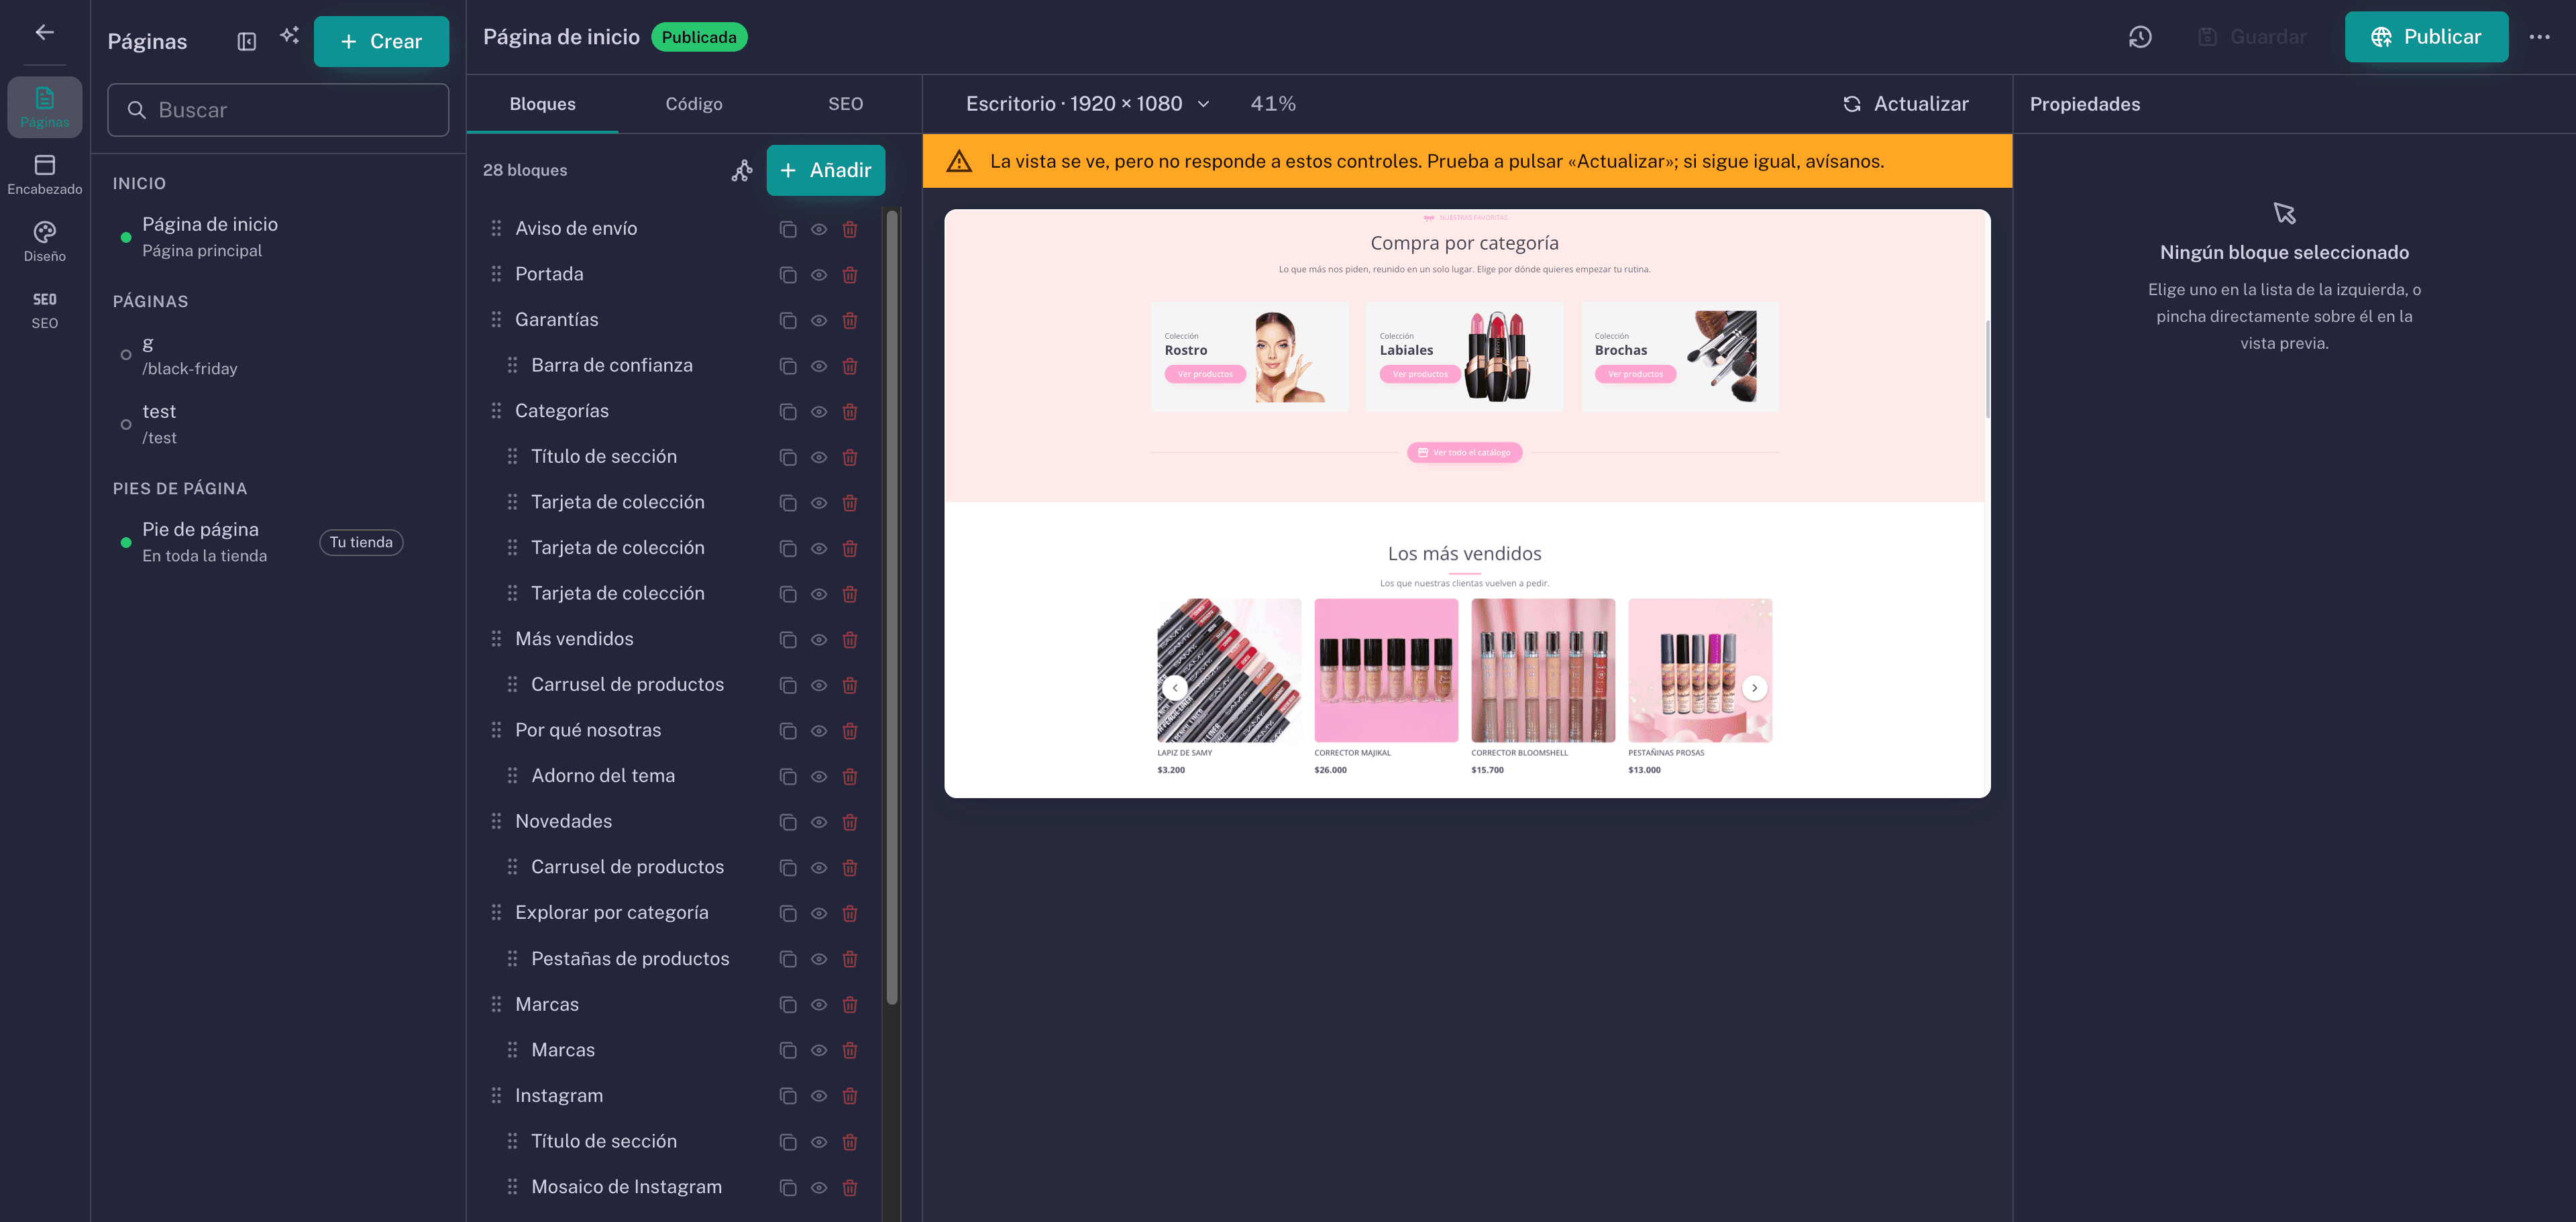Viewport: 2576px width, 1222px height.
Task: Toggle visibility of Mosaico de Instagram block
Action: click(x=819, y=1188)
